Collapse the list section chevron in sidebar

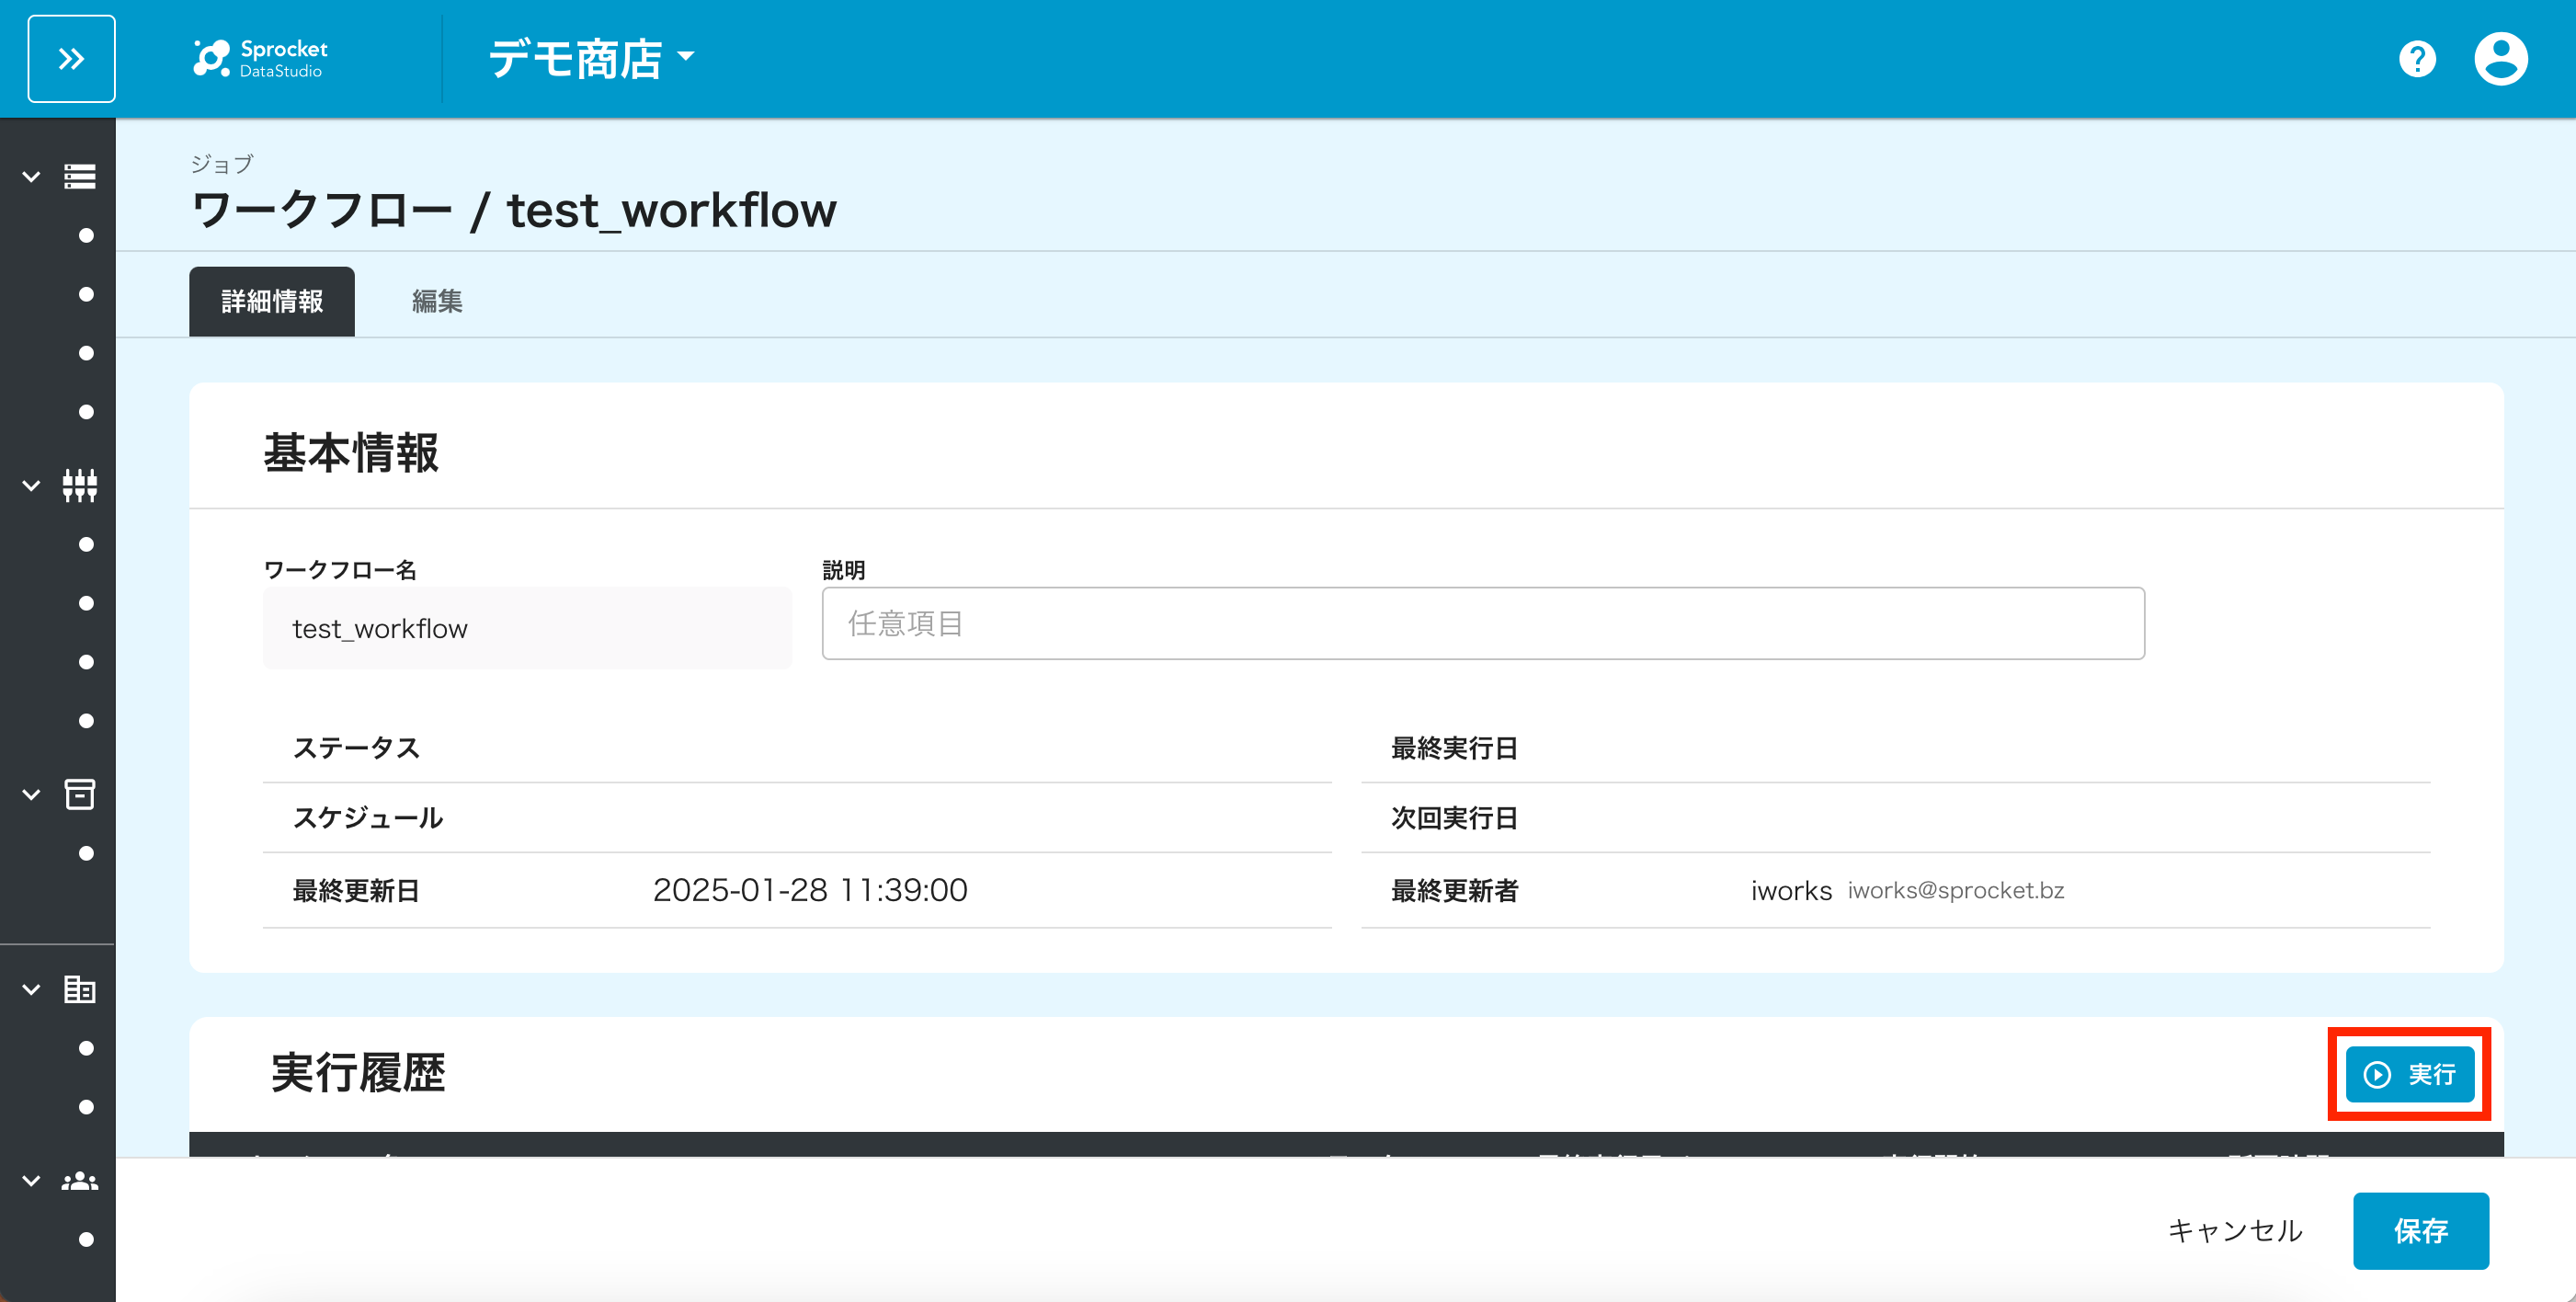click(31, 177)
